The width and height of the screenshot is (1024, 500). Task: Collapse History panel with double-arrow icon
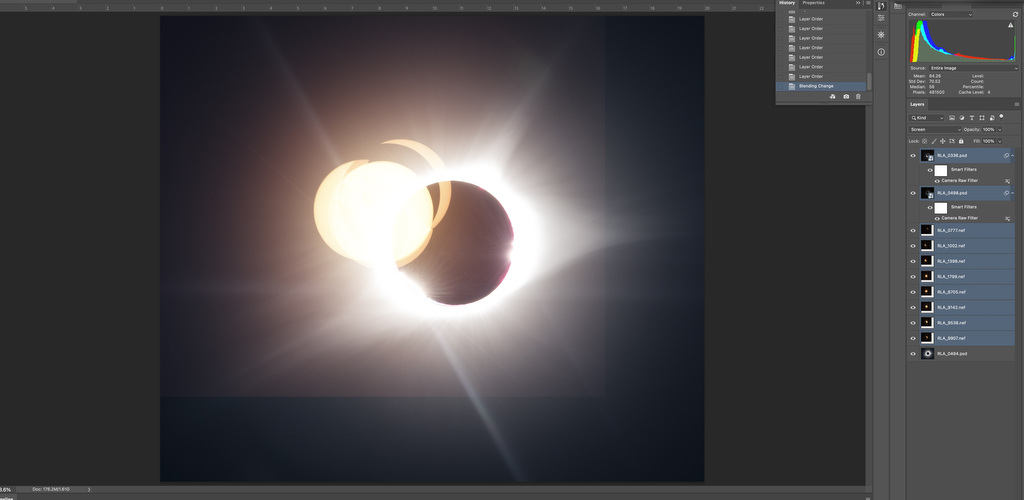point(857,3)
